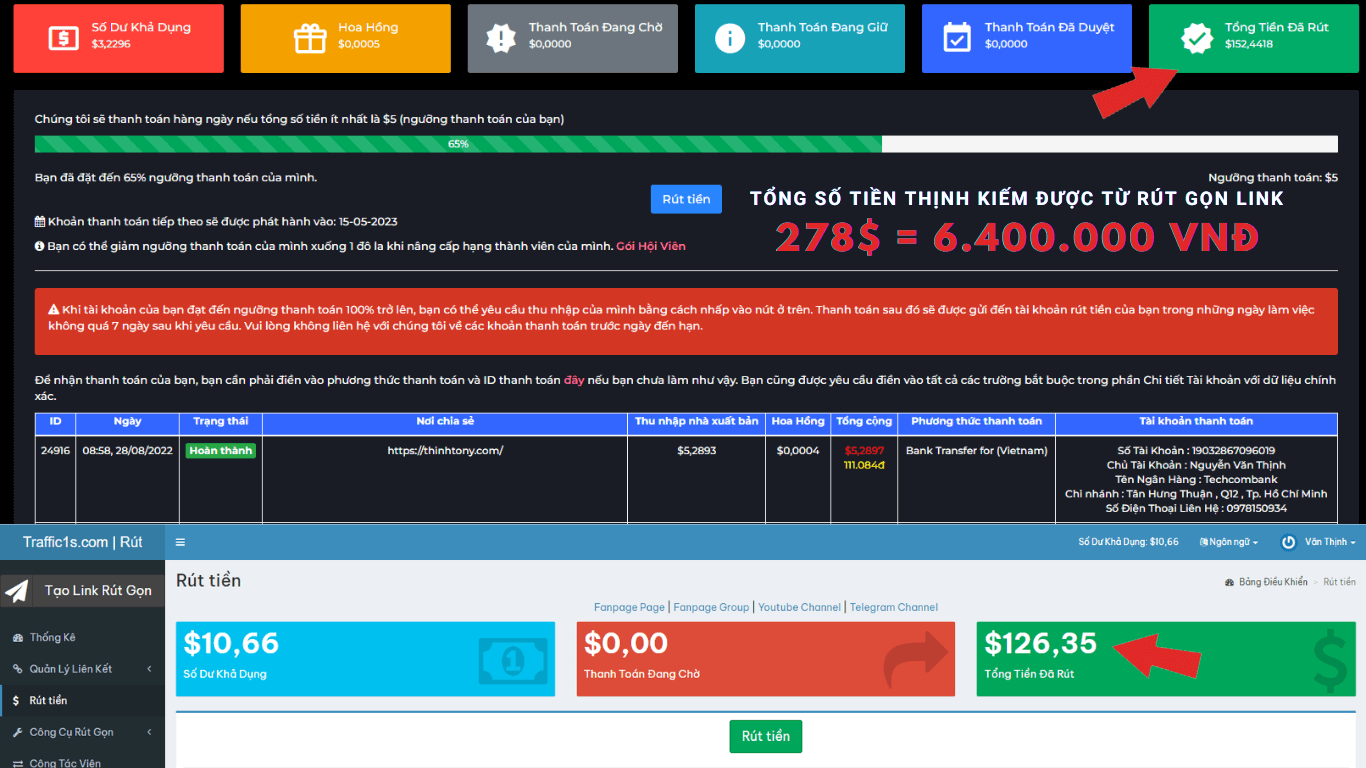This screenshot has height=768, width=1366.
Task: Open the Ngôn ngữ language dropdown
Action: [x=1228, y=542]
